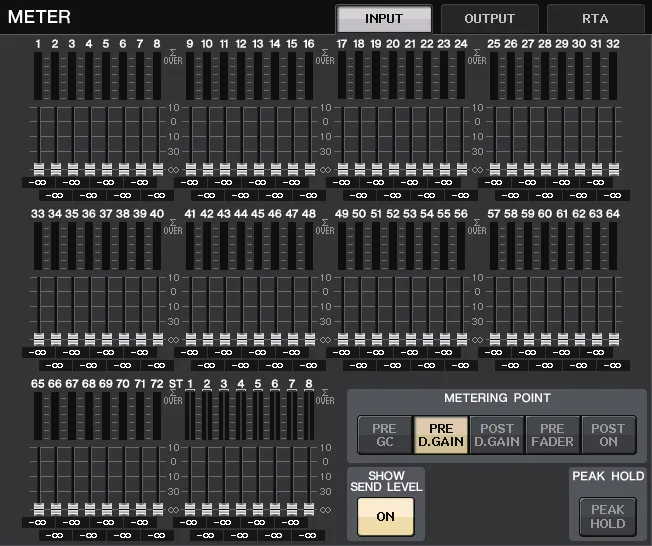Click the channel 64 fader knob
Image resolution: width=652 pixels, height=546 pixels.
coord(614,340)
